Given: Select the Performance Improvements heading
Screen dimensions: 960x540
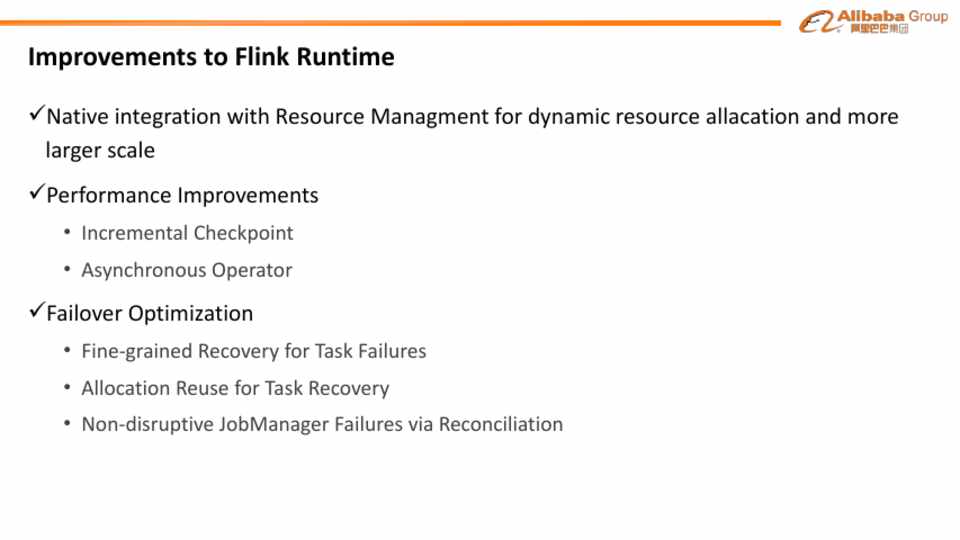Looking at the screenshot, I should pyautogui.click(x=182, y=195).
